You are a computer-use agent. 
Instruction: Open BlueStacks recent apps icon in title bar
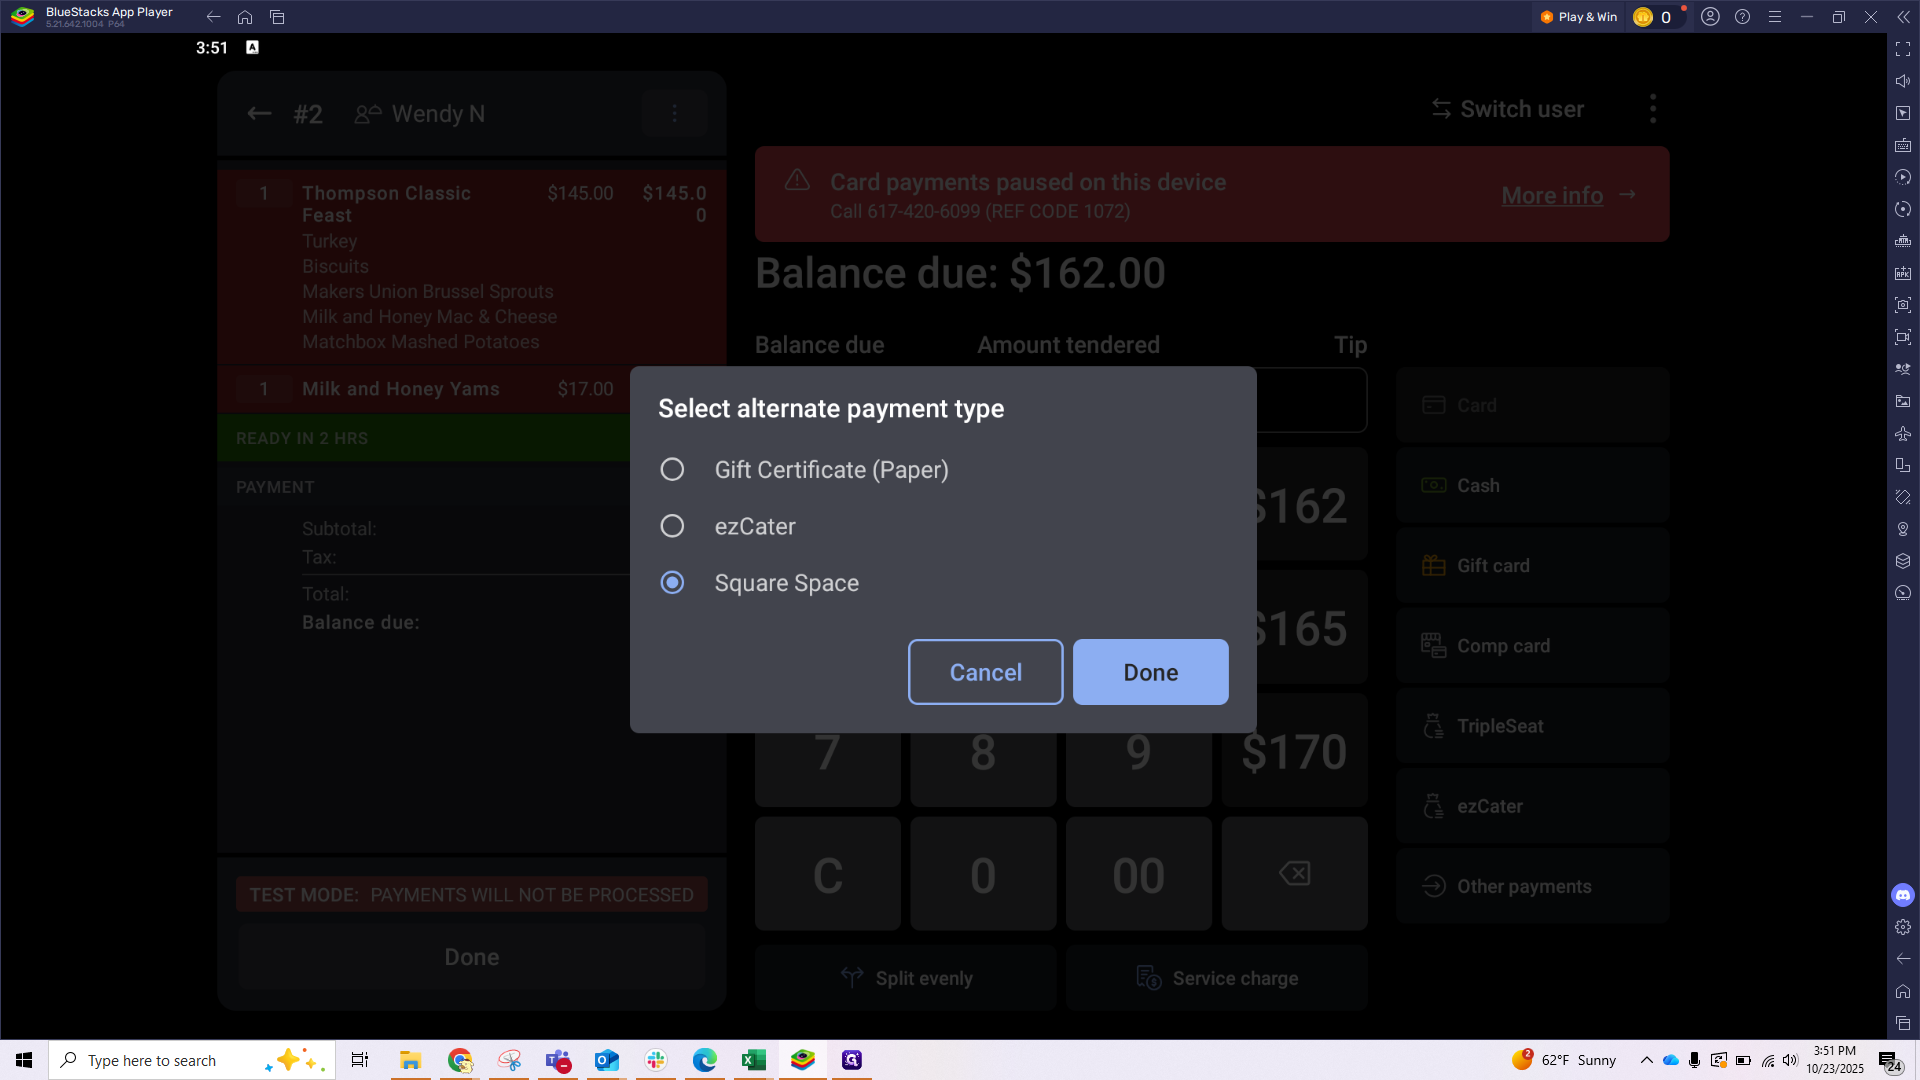[277, 17]
